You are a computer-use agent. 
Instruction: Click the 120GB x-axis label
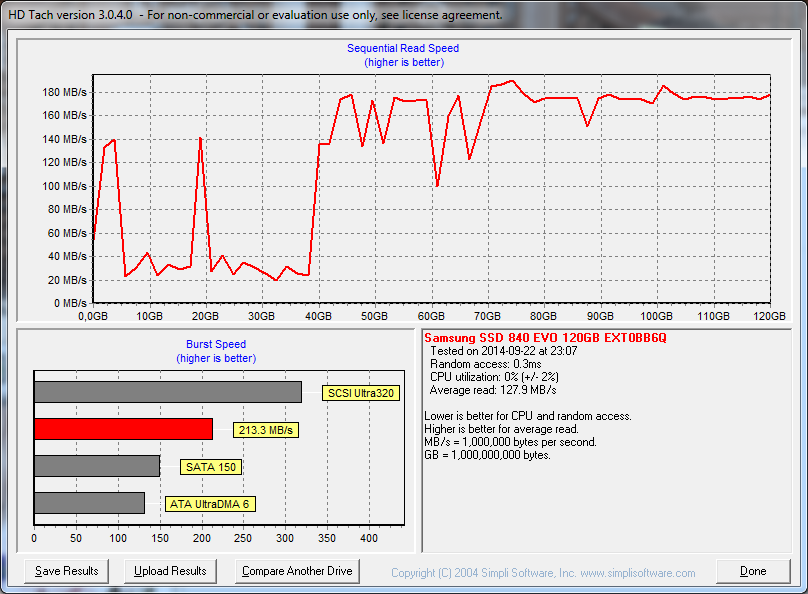click(769, 316)
